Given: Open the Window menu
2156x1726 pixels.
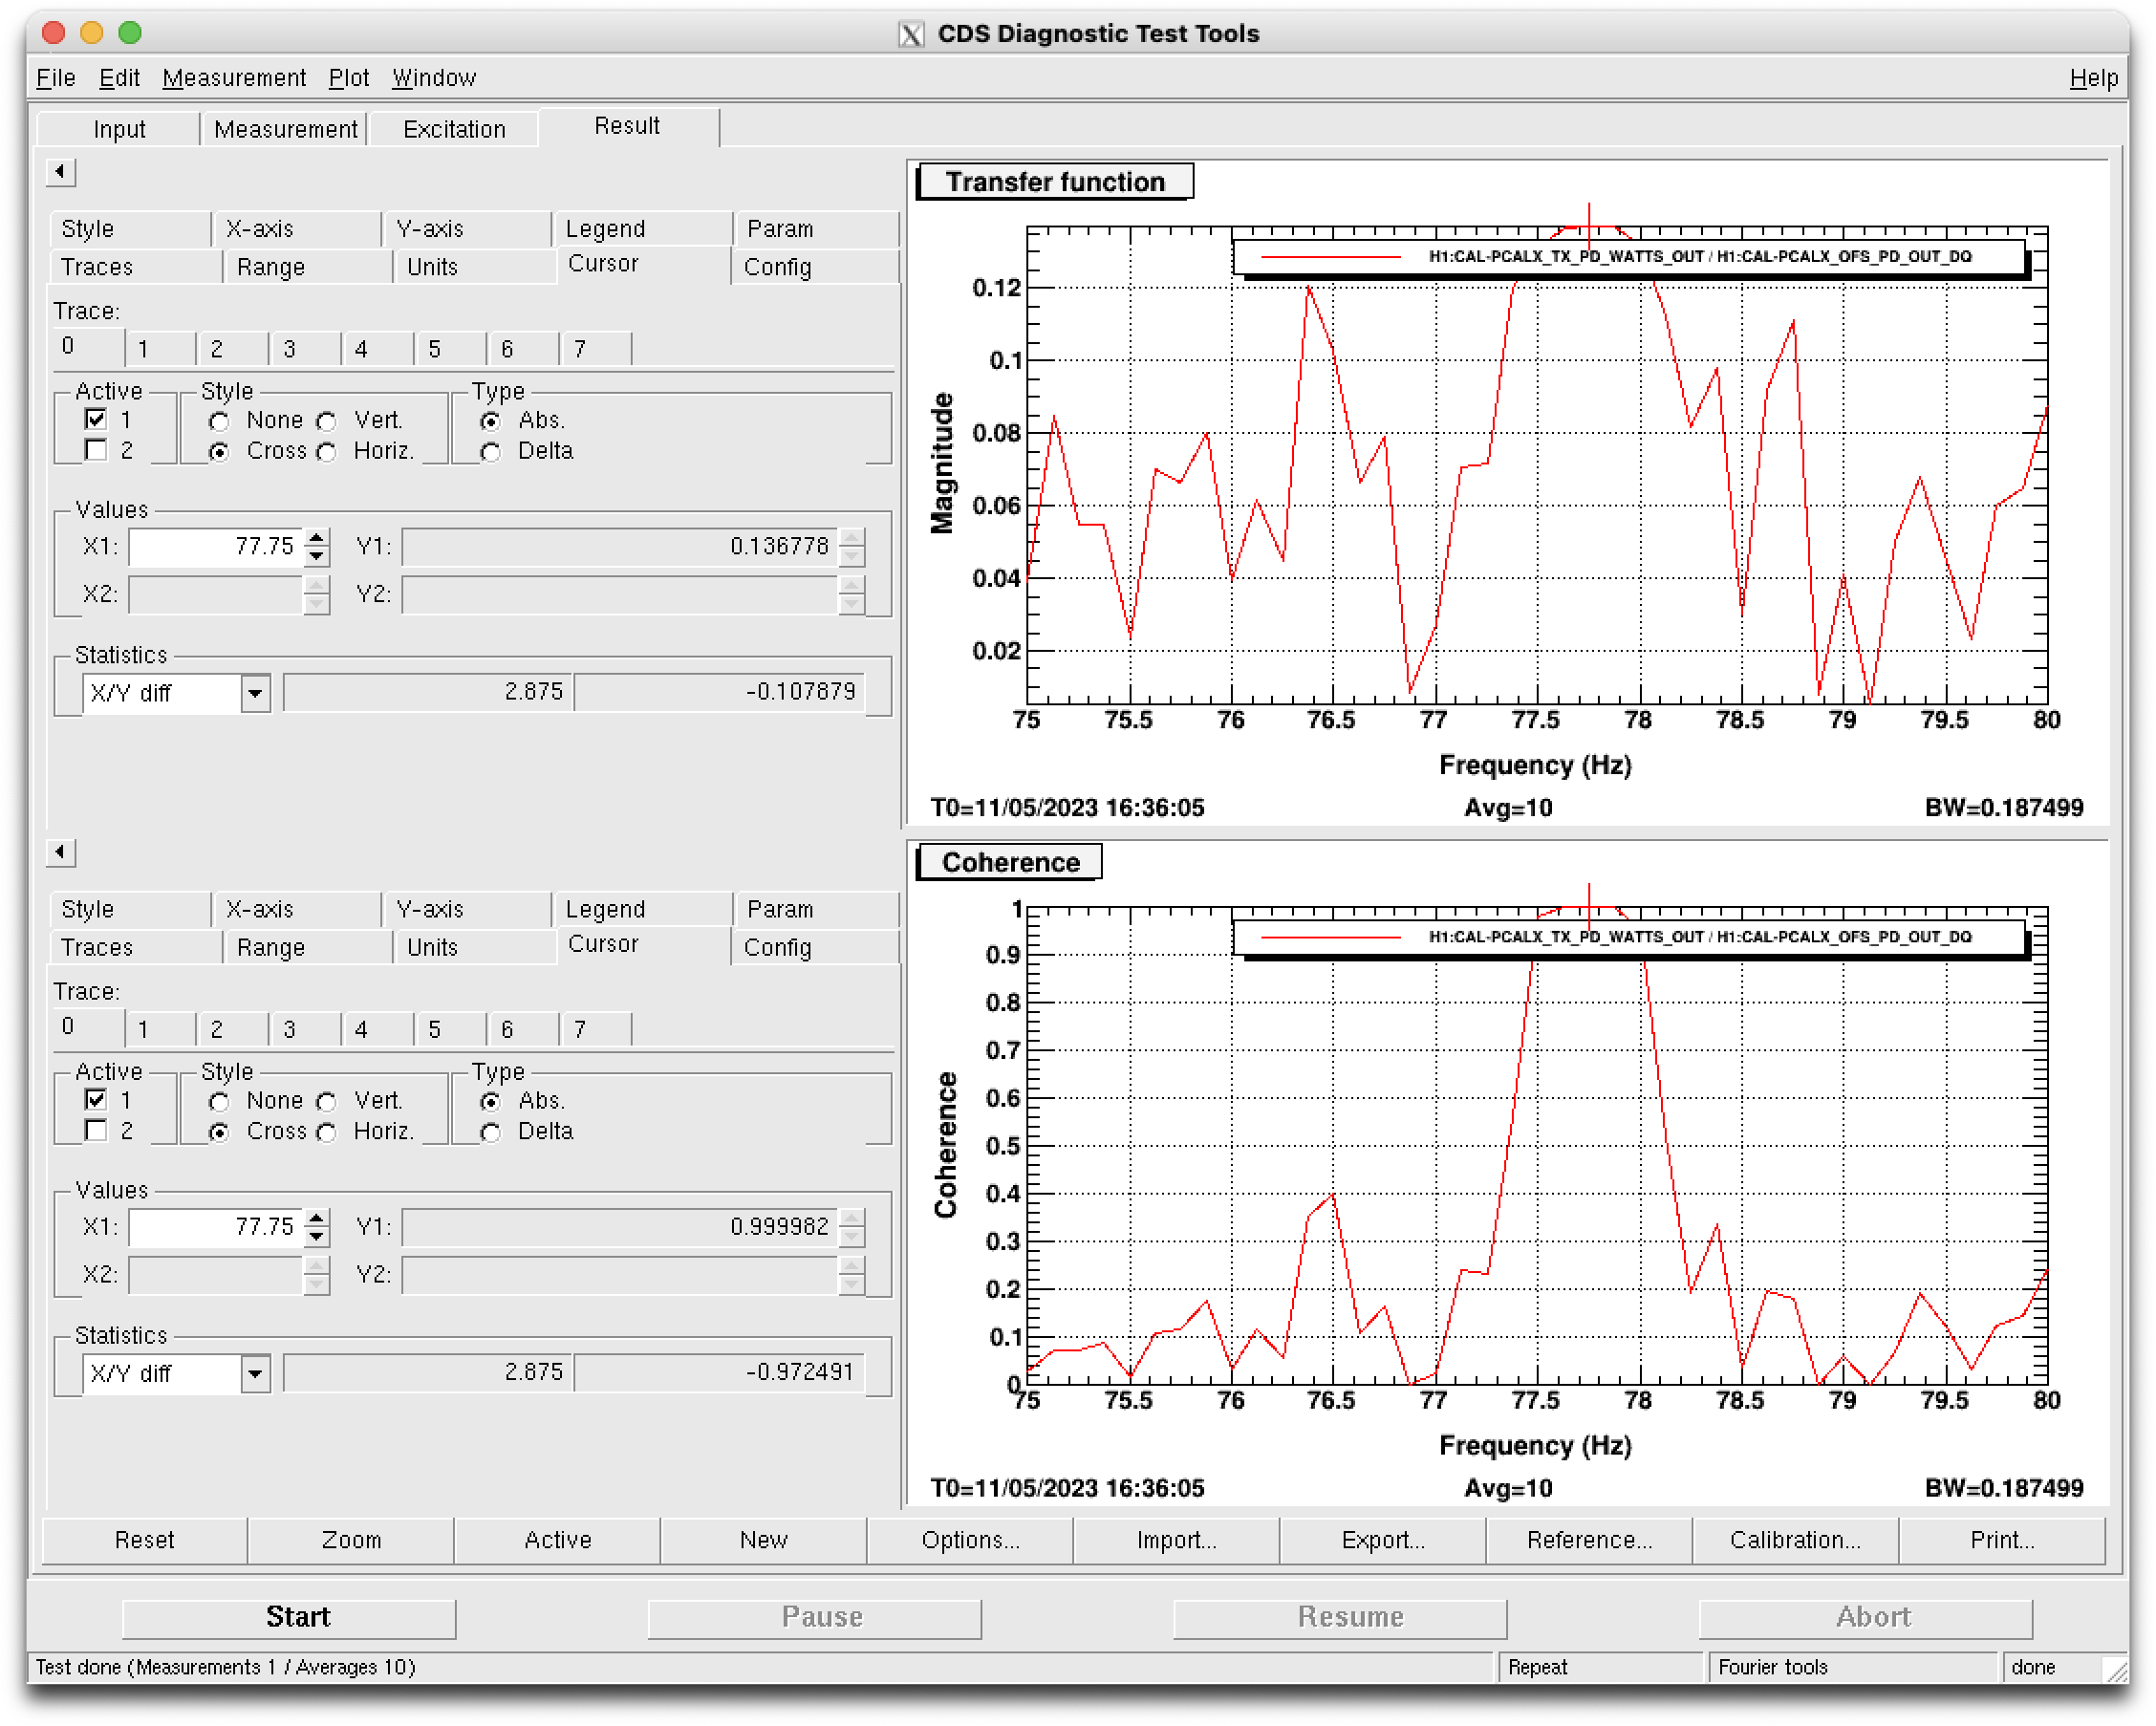Looking at the screenshot, I should [x=433, y=78].
